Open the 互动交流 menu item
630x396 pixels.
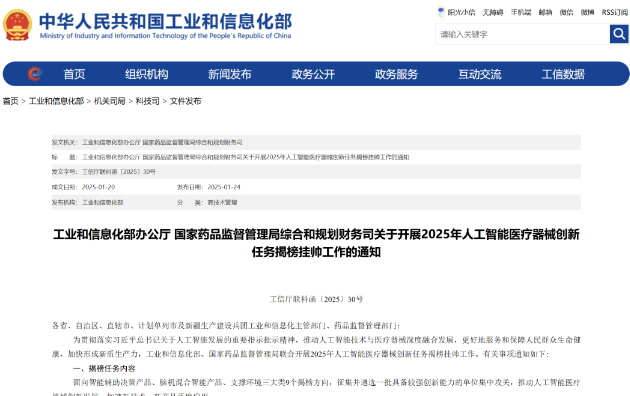click(x=480, y=74)
